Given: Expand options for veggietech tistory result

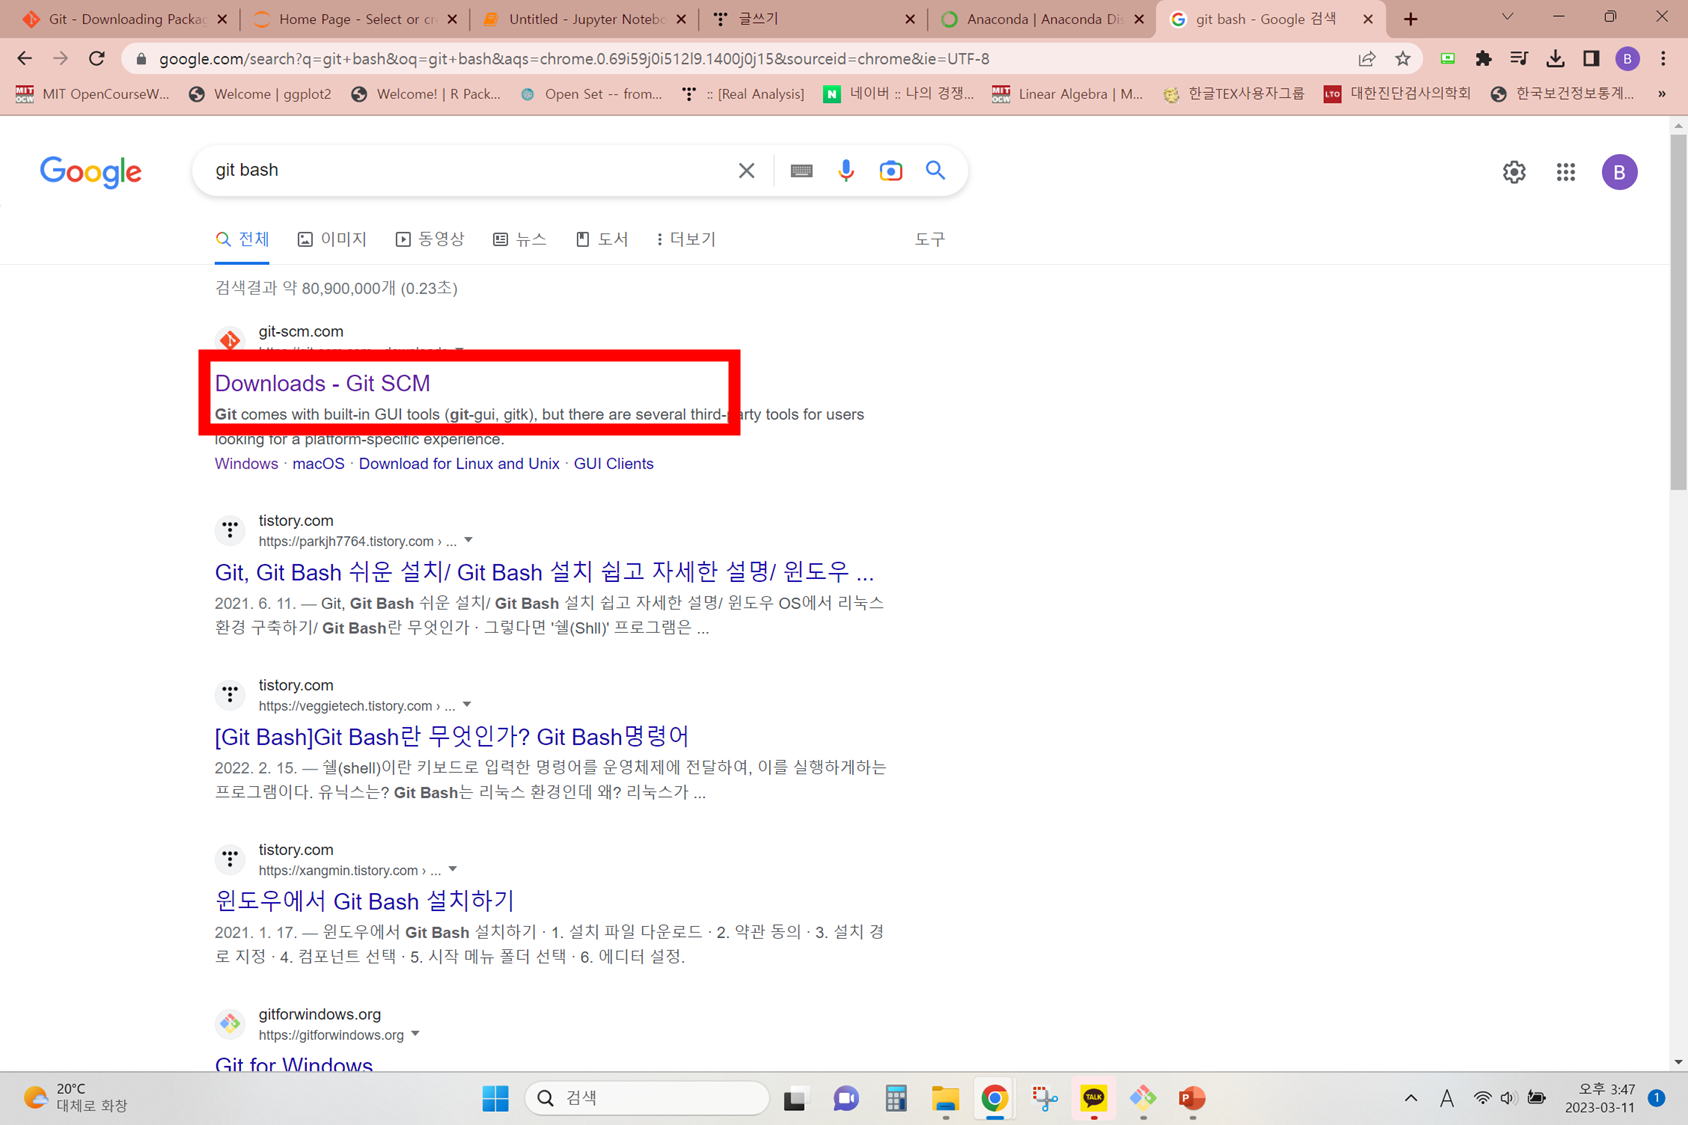Looking at the screenshot, I should pos(467,705).
